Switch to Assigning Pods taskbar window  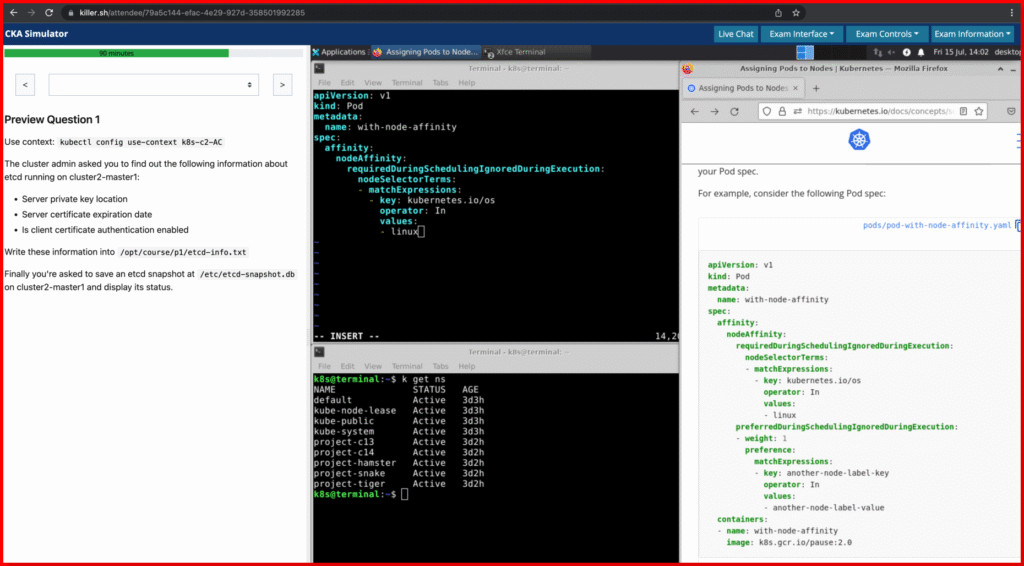[x=426, y=52]
